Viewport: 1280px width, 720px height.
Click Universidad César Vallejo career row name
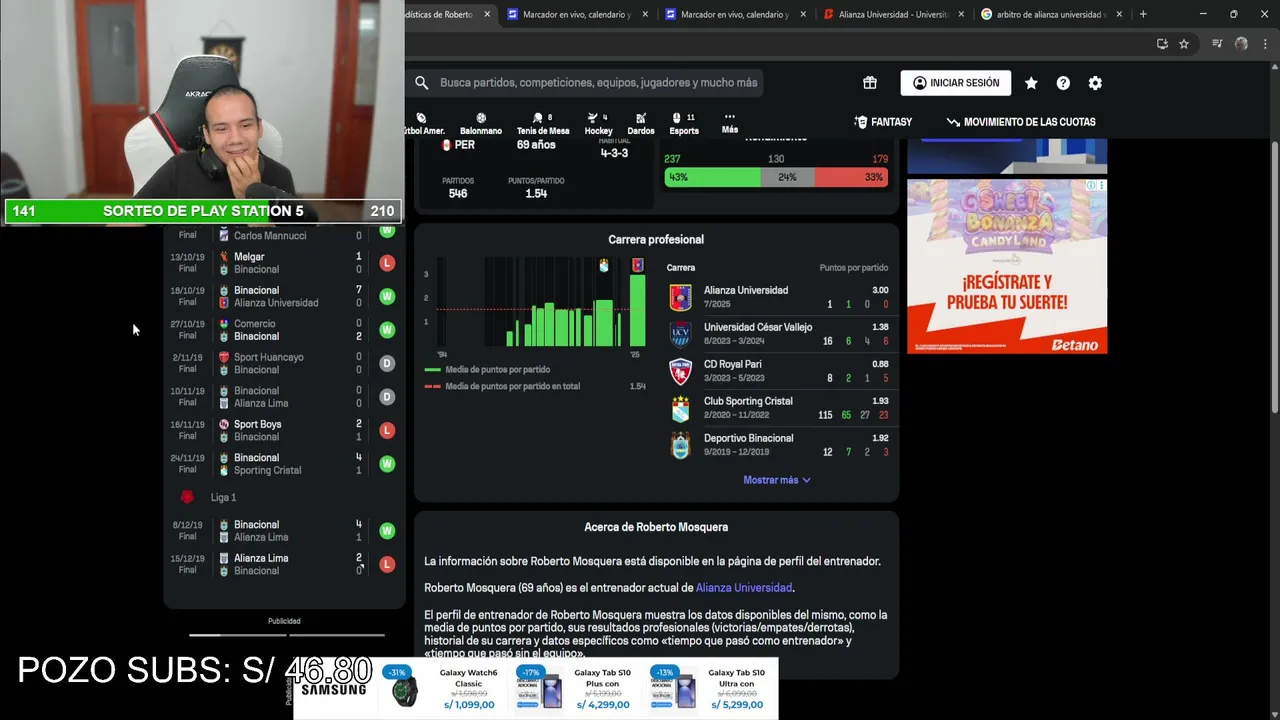(x=758, y=327)
